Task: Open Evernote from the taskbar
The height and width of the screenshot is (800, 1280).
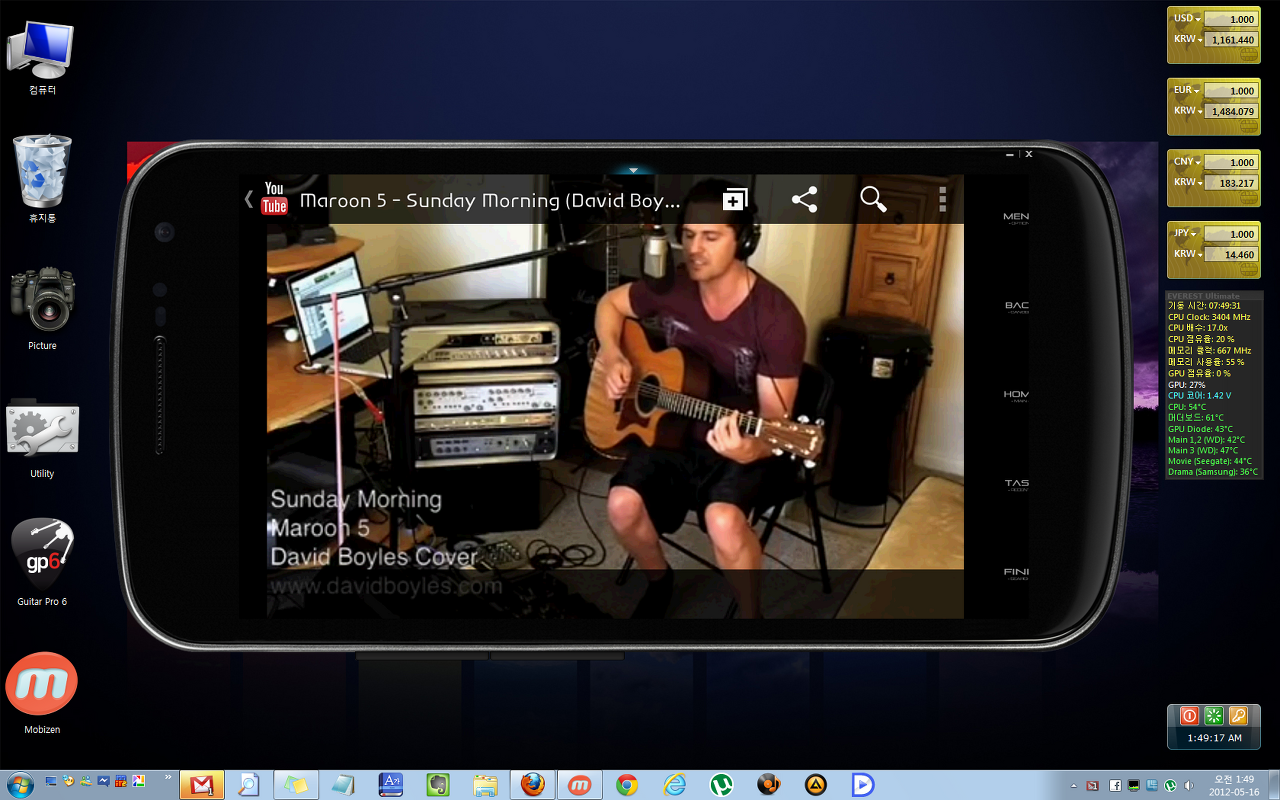Action: pos(438,785)
